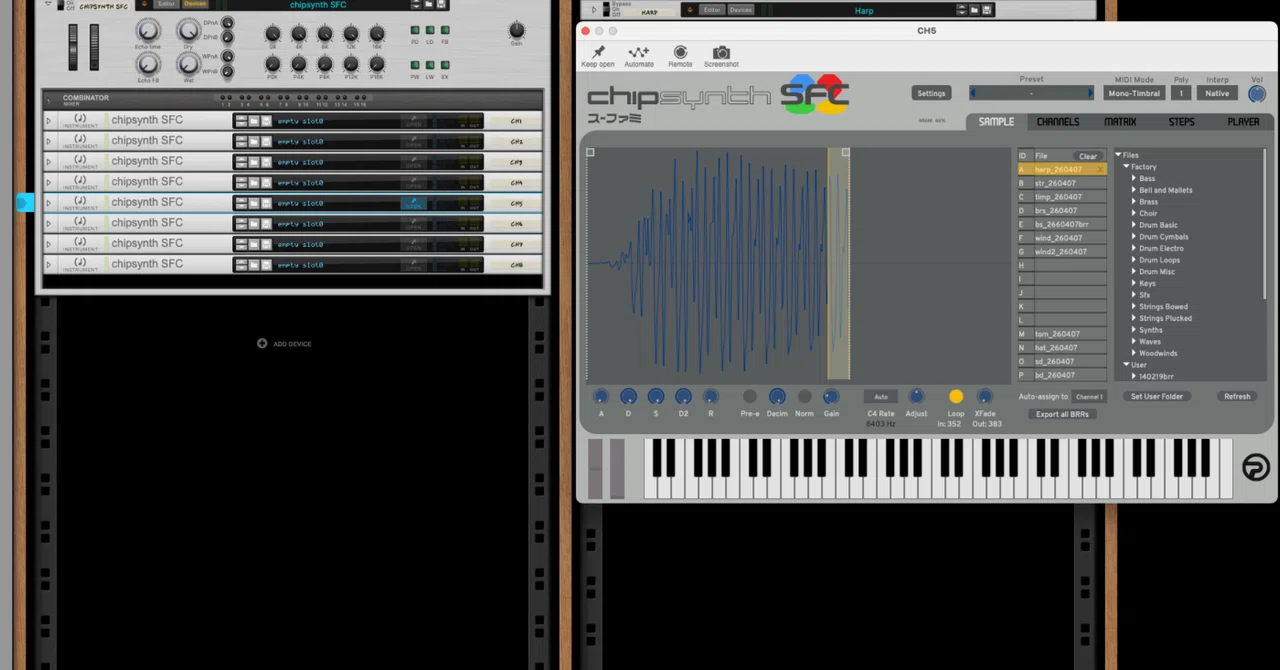This screenshot has height=670, width=1280.
Task: Click the Remote icon in CH5 window
Action: click(680, 52)
